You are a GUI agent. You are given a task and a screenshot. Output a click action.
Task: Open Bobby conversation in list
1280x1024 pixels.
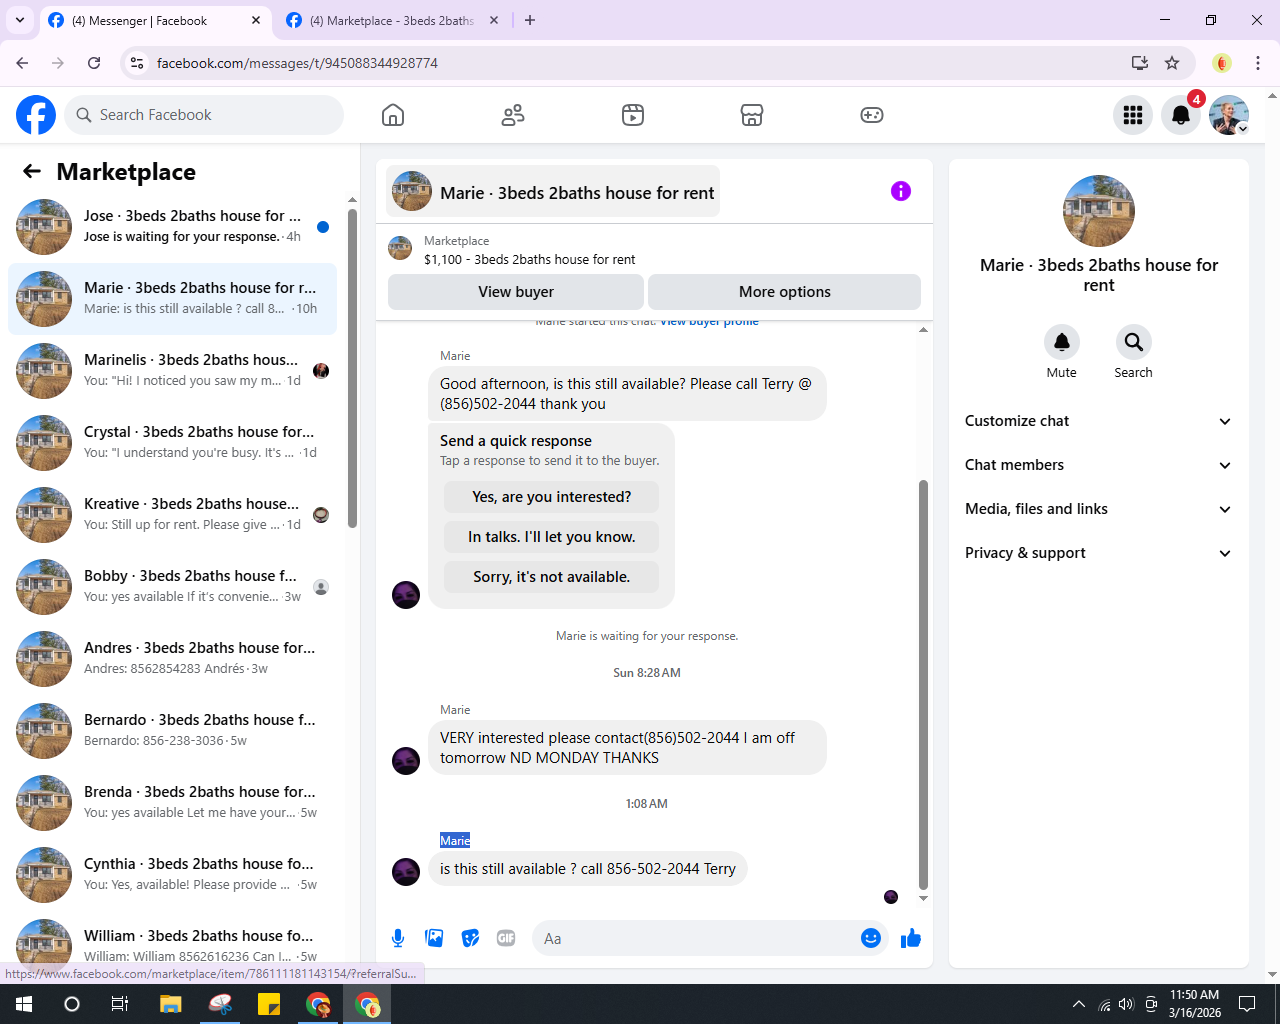(x=172, y=587)
